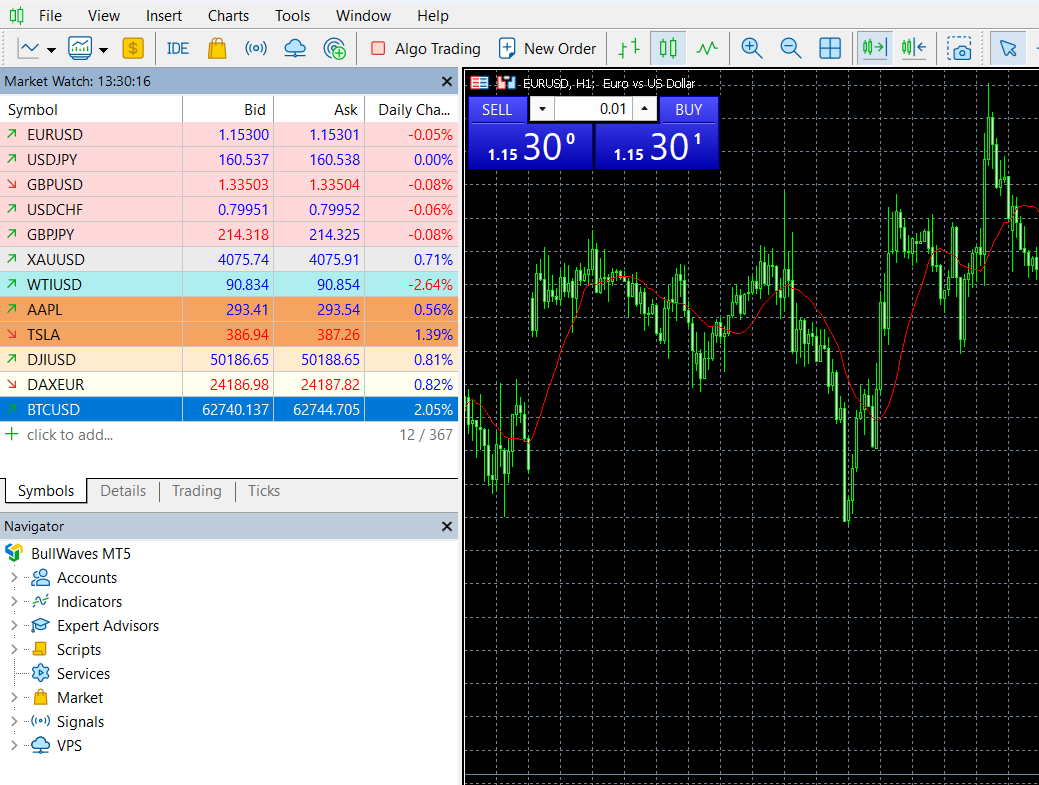The image size is (1039, 785).
Task: Open the Insert menu
Action: pyautogui.click(x=164, y=15)
